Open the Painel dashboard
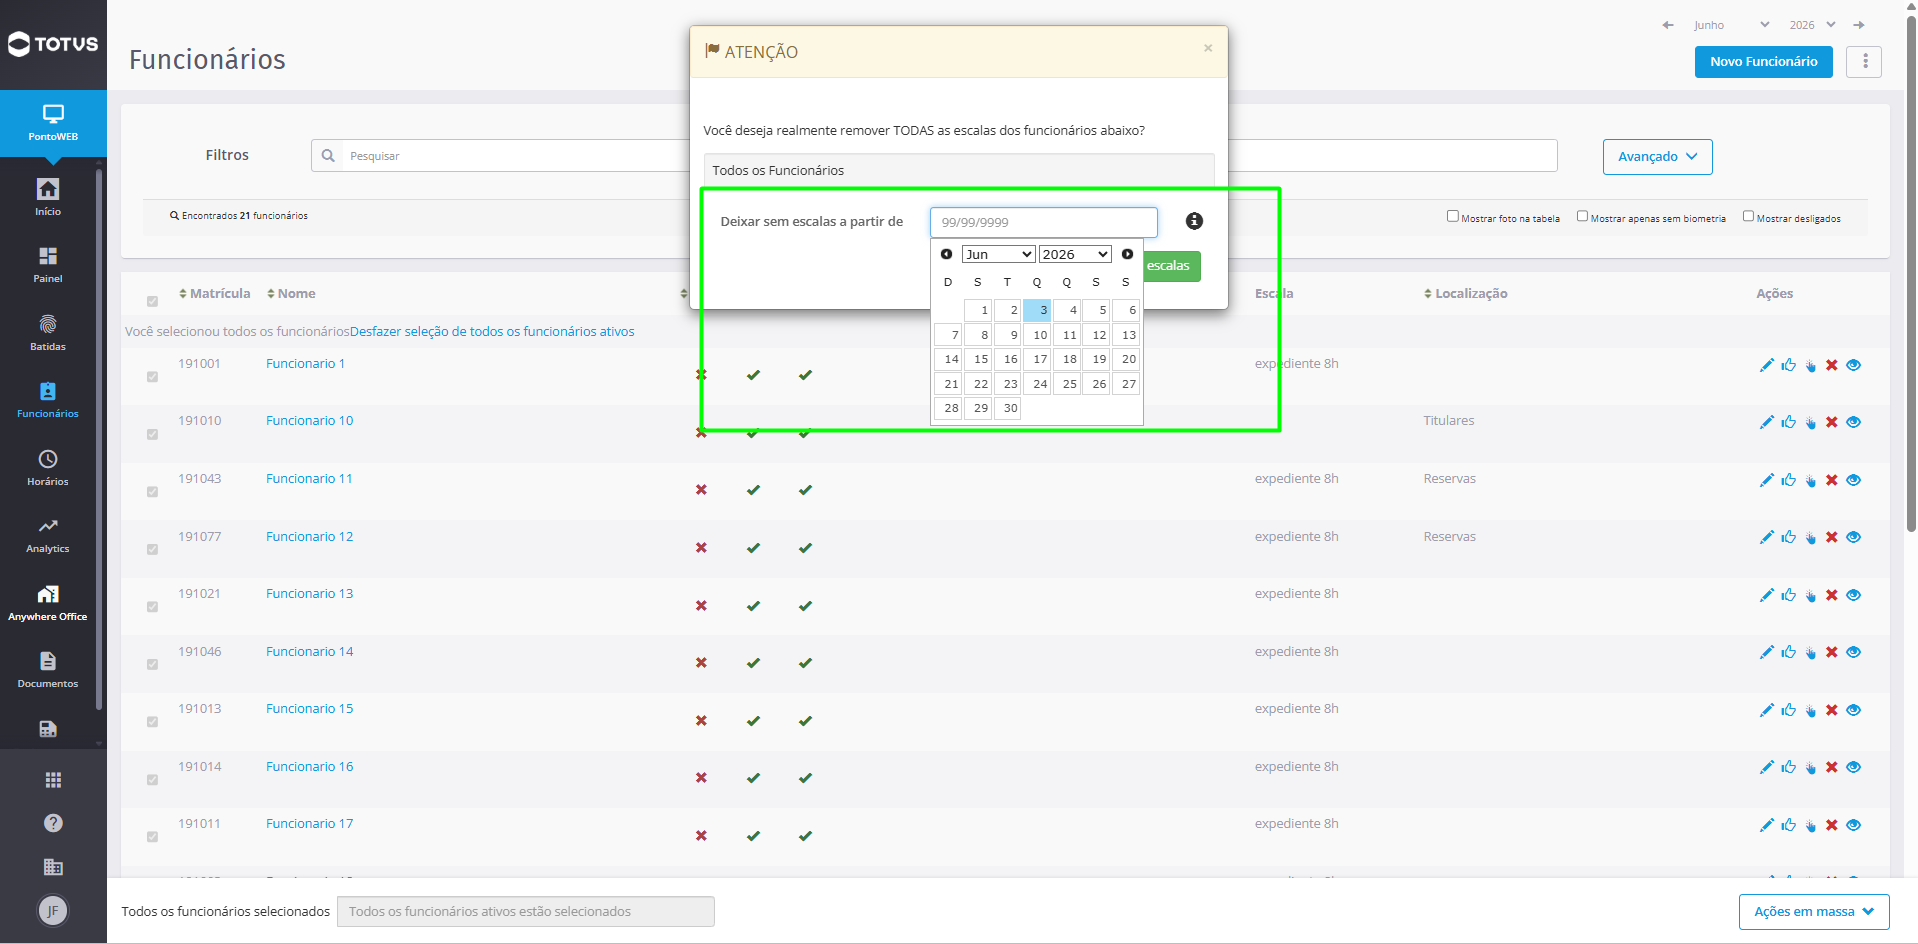 (x=48, y=265)
